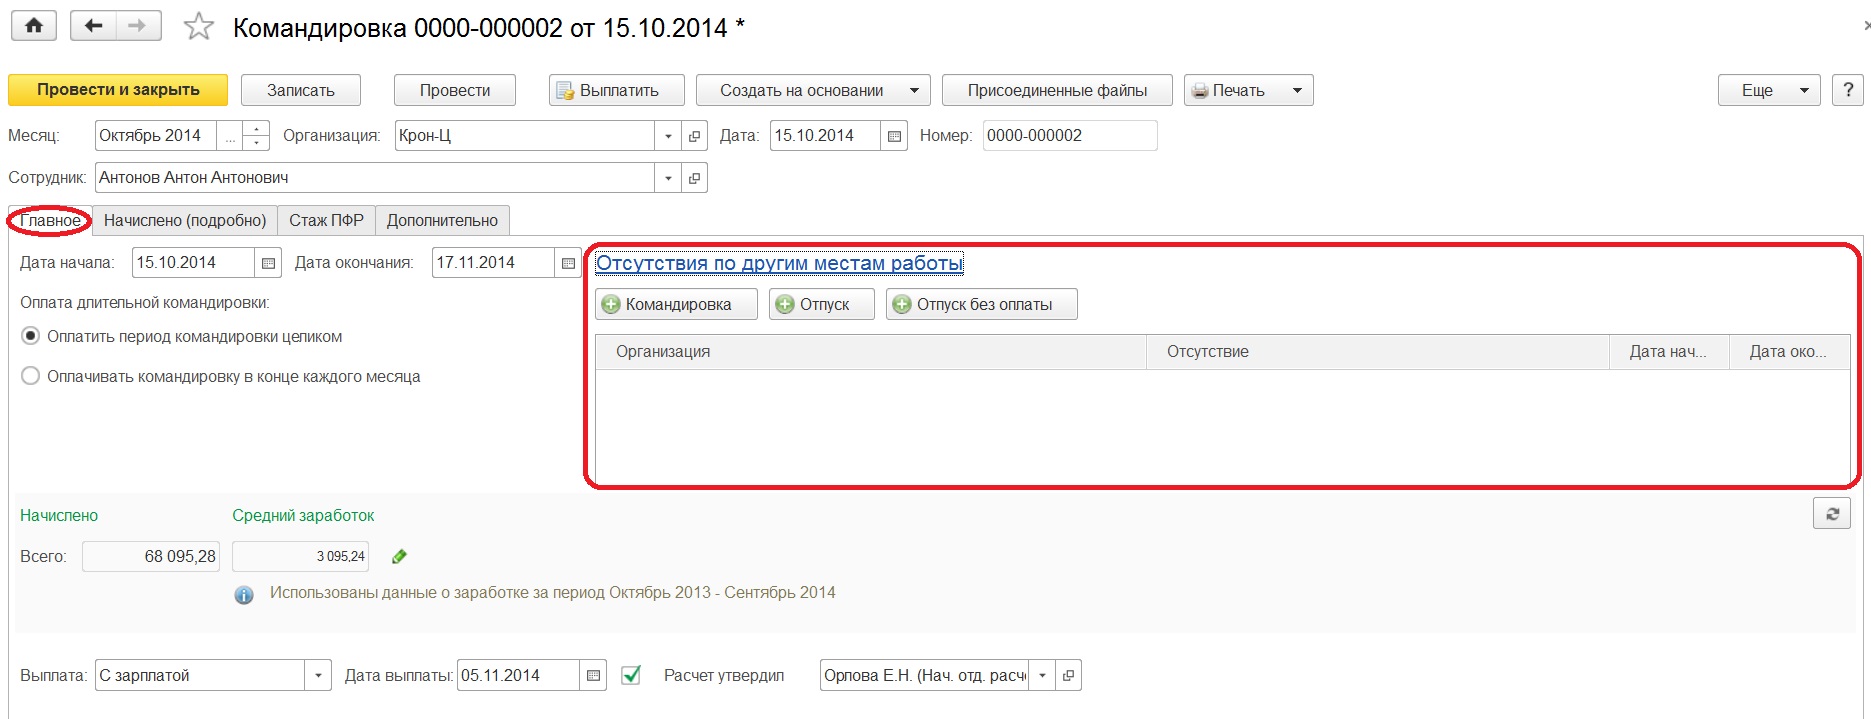Open the Печать dropdown menu
The image size is (1871, 719).
[x=1248, y=90]
